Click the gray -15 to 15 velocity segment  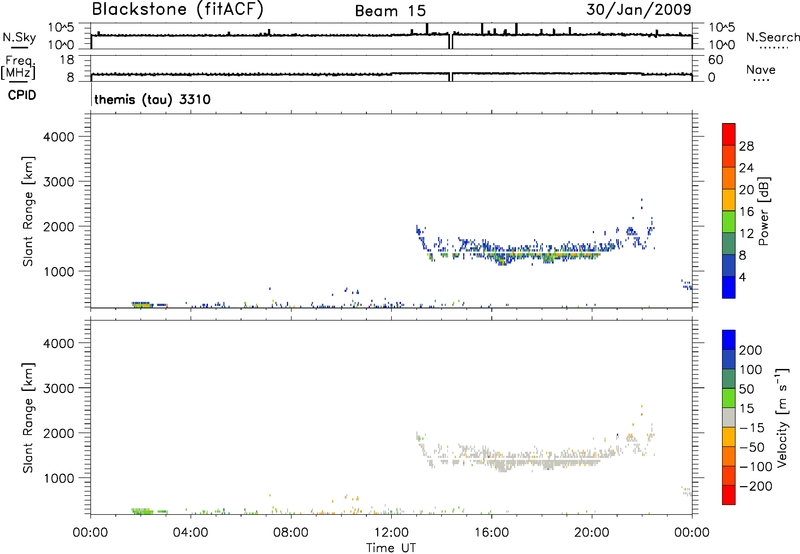[729, 418]
